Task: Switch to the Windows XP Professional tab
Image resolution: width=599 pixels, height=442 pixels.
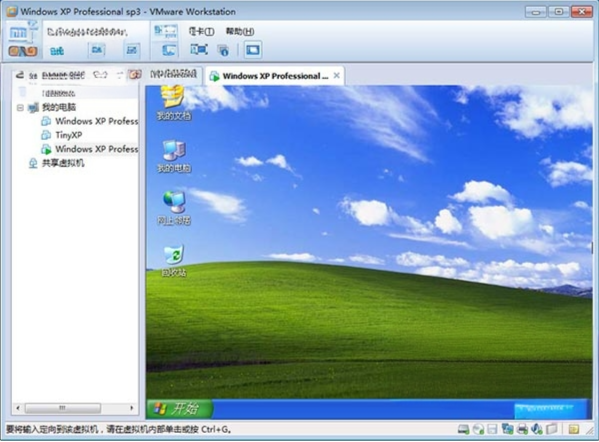Action: tap(275, 76)
